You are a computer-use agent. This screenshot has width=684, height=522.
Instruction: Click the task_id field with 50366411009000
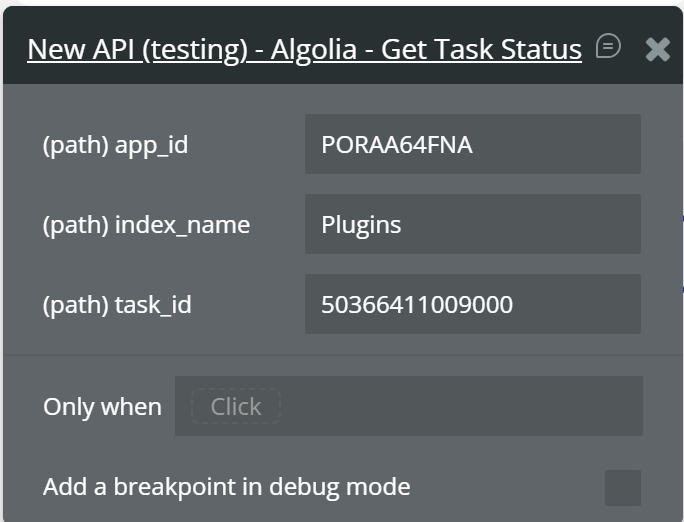point(472,304)
